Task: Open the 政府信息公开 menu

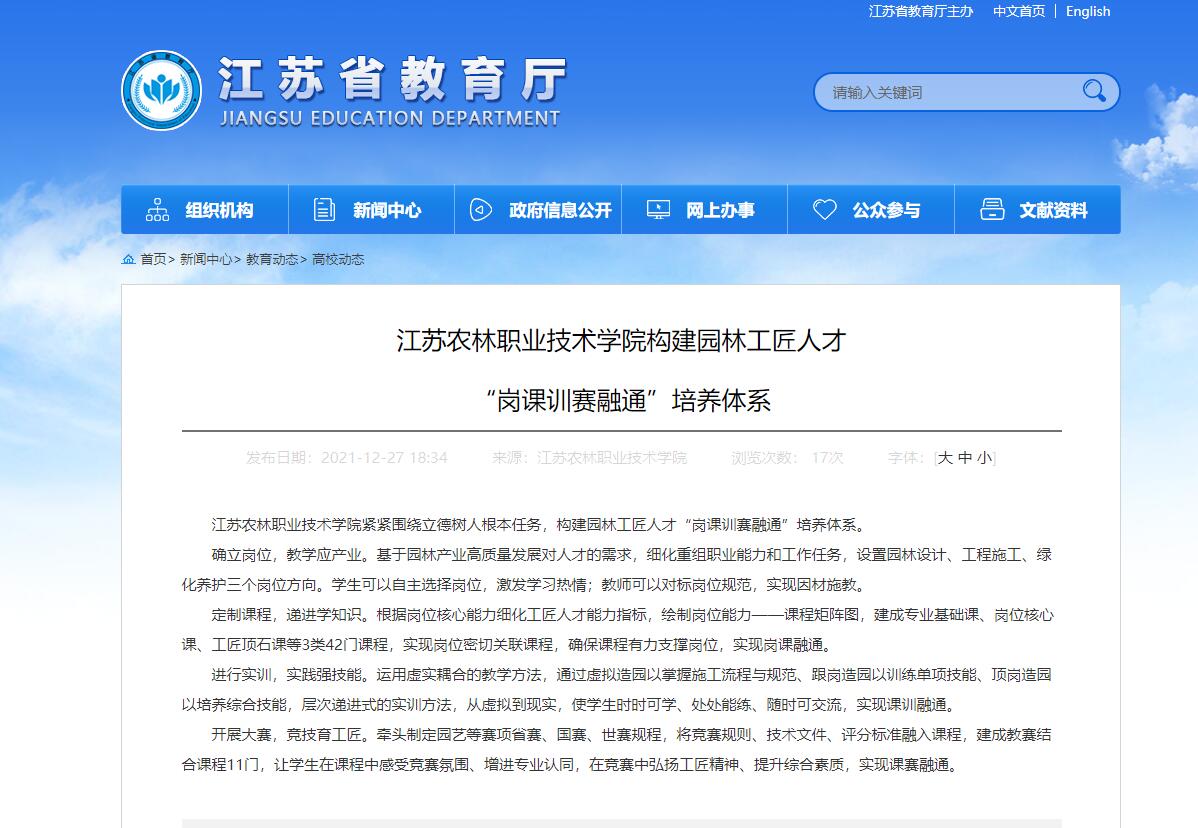Action: 538,209
